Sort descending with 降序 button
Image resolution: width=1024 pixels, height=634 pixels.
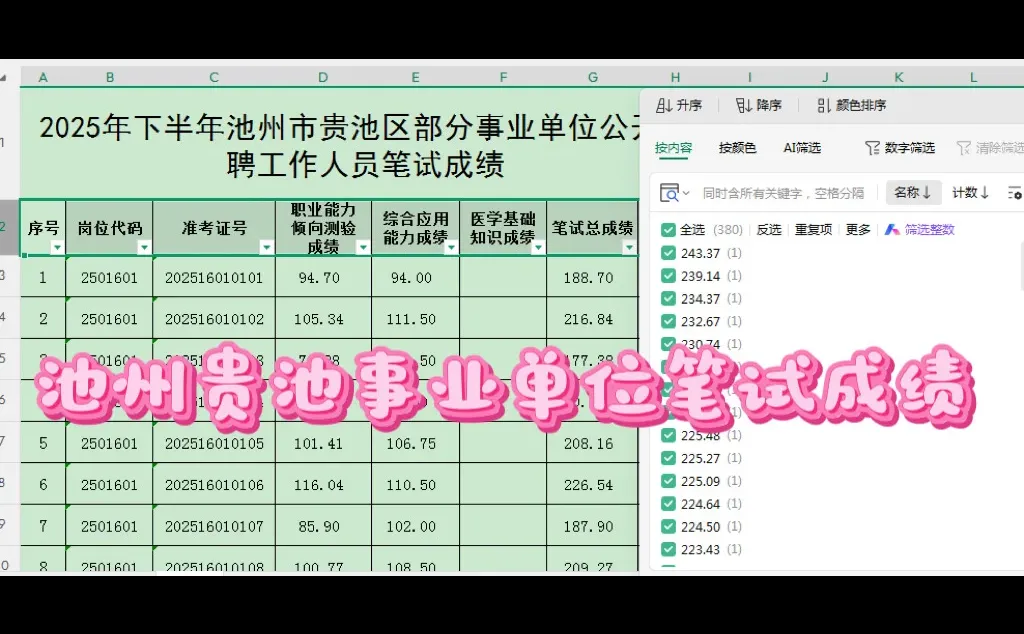pos(759,105)
